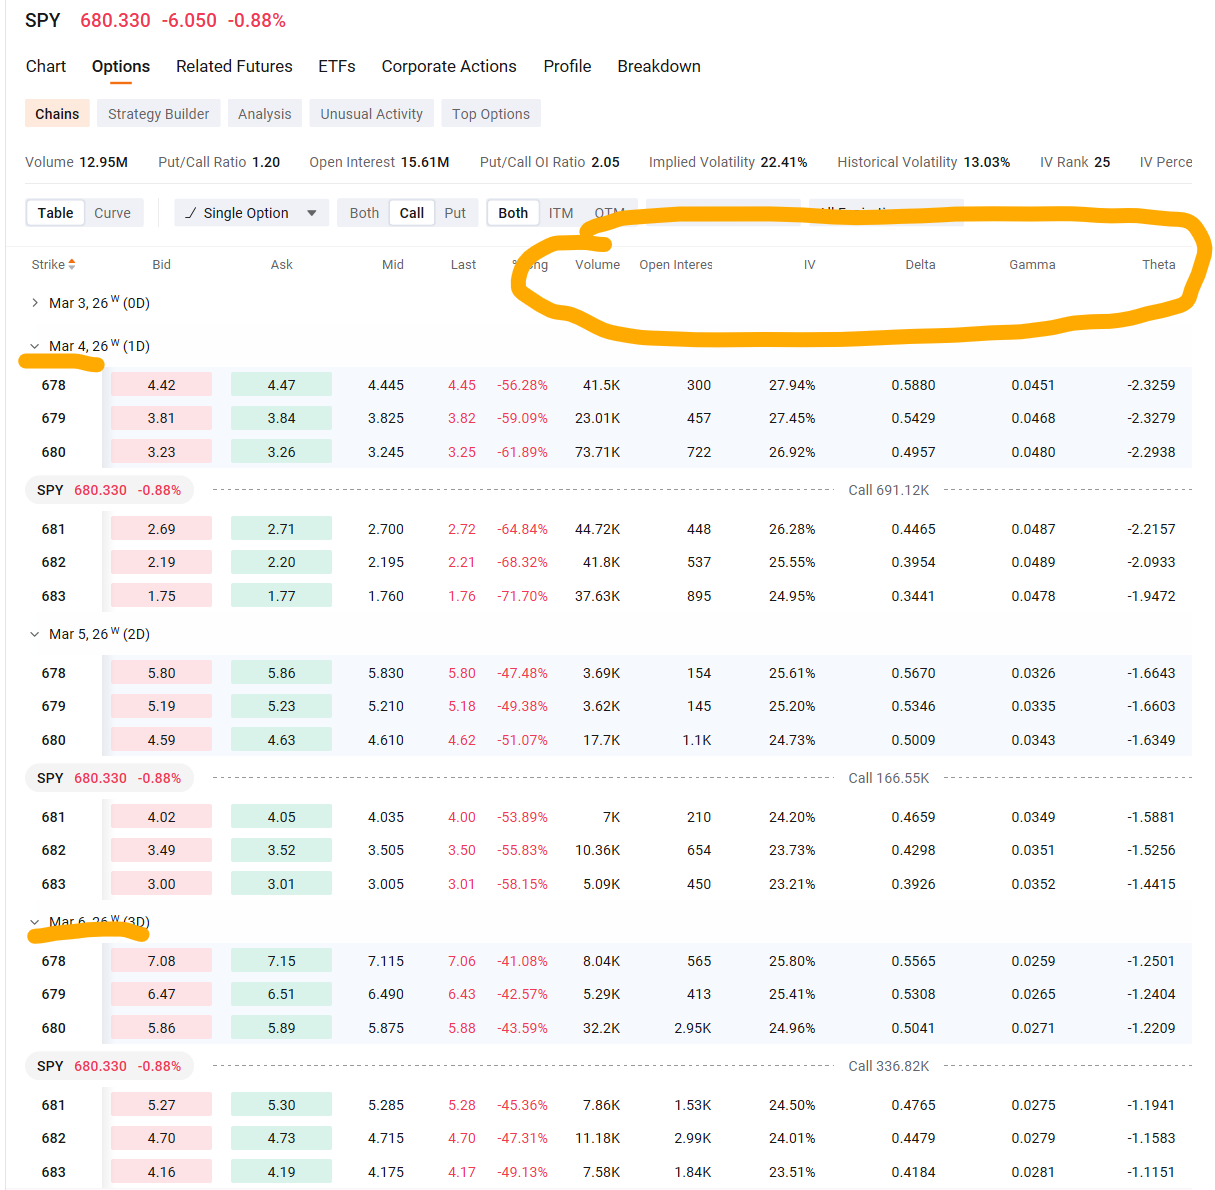The image size is (1215, 1190).
Task: Collapse the Mar 5, 26 (2D) expiration
Action: pyautogui.click(x=35, y=634)
